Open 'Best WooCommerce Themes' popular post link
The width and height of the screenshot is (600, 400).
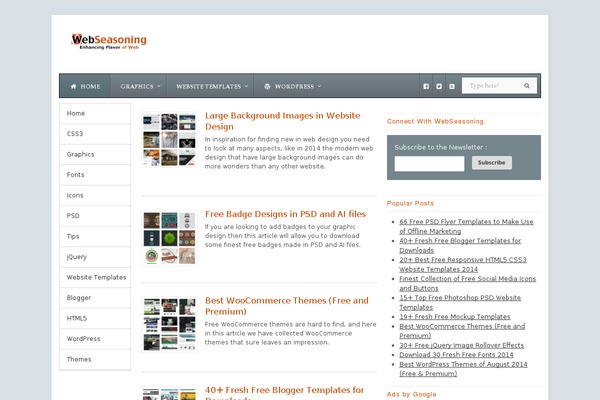pos(462,331)
